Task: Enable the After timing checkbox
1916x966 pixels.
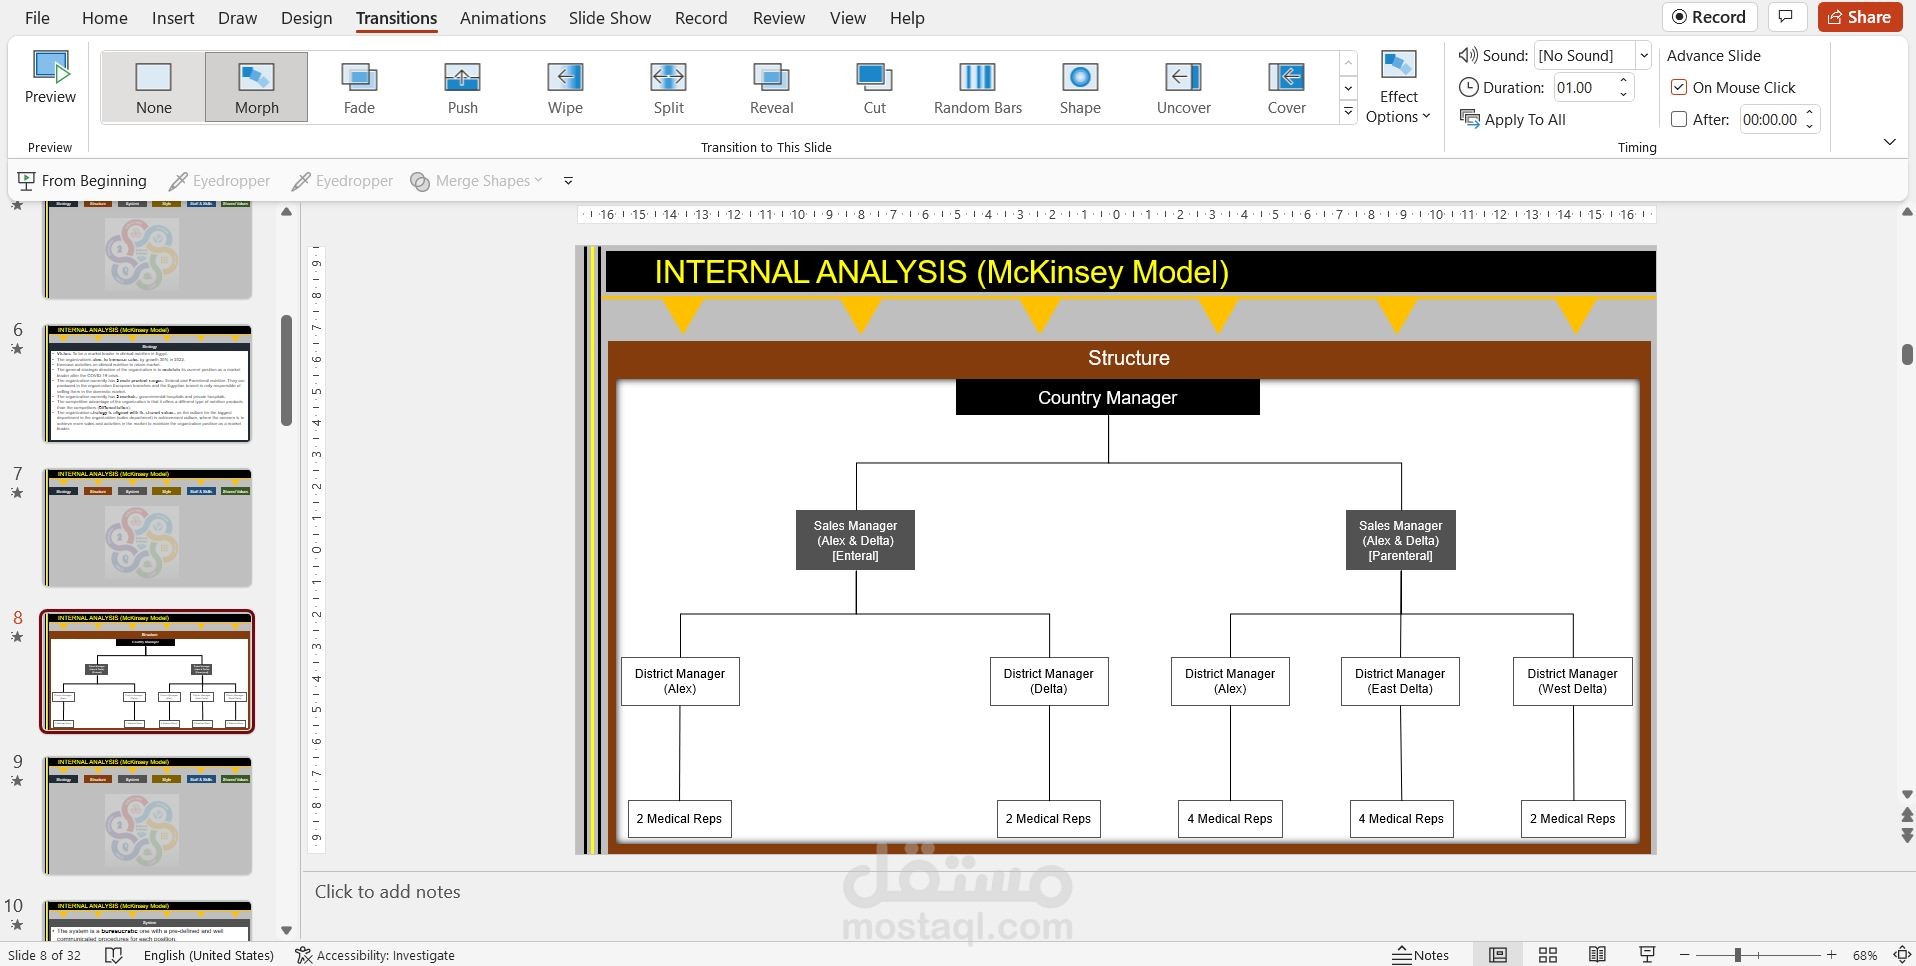Action: tap(1679, 119)
